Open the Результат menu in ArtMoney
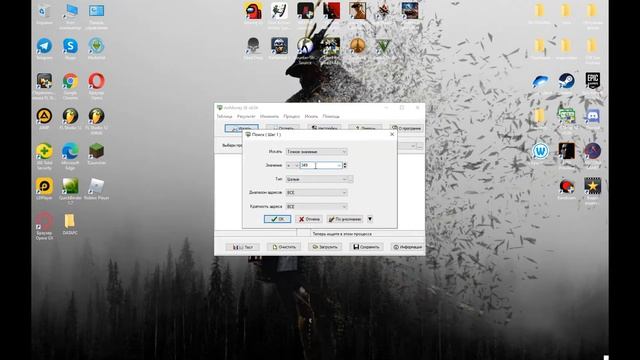The image size is (640, 360). 246,116
